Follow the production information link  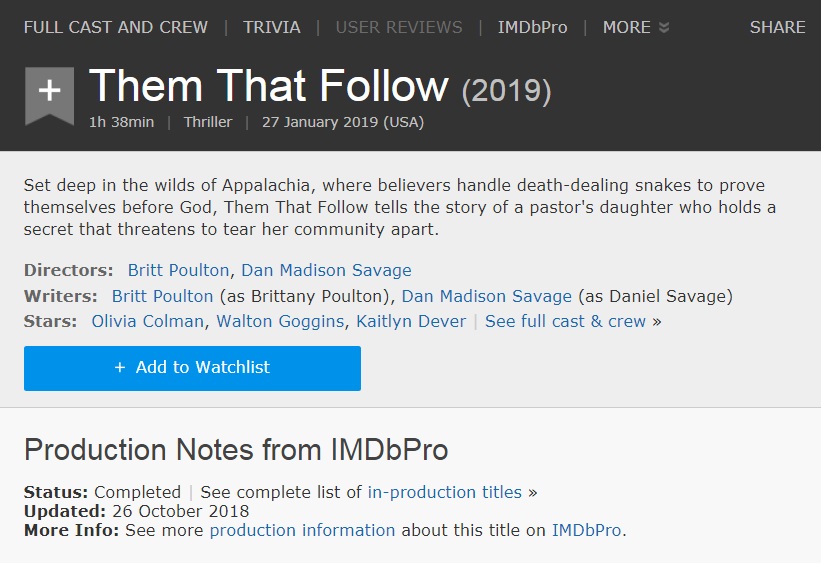pos(302,530)
